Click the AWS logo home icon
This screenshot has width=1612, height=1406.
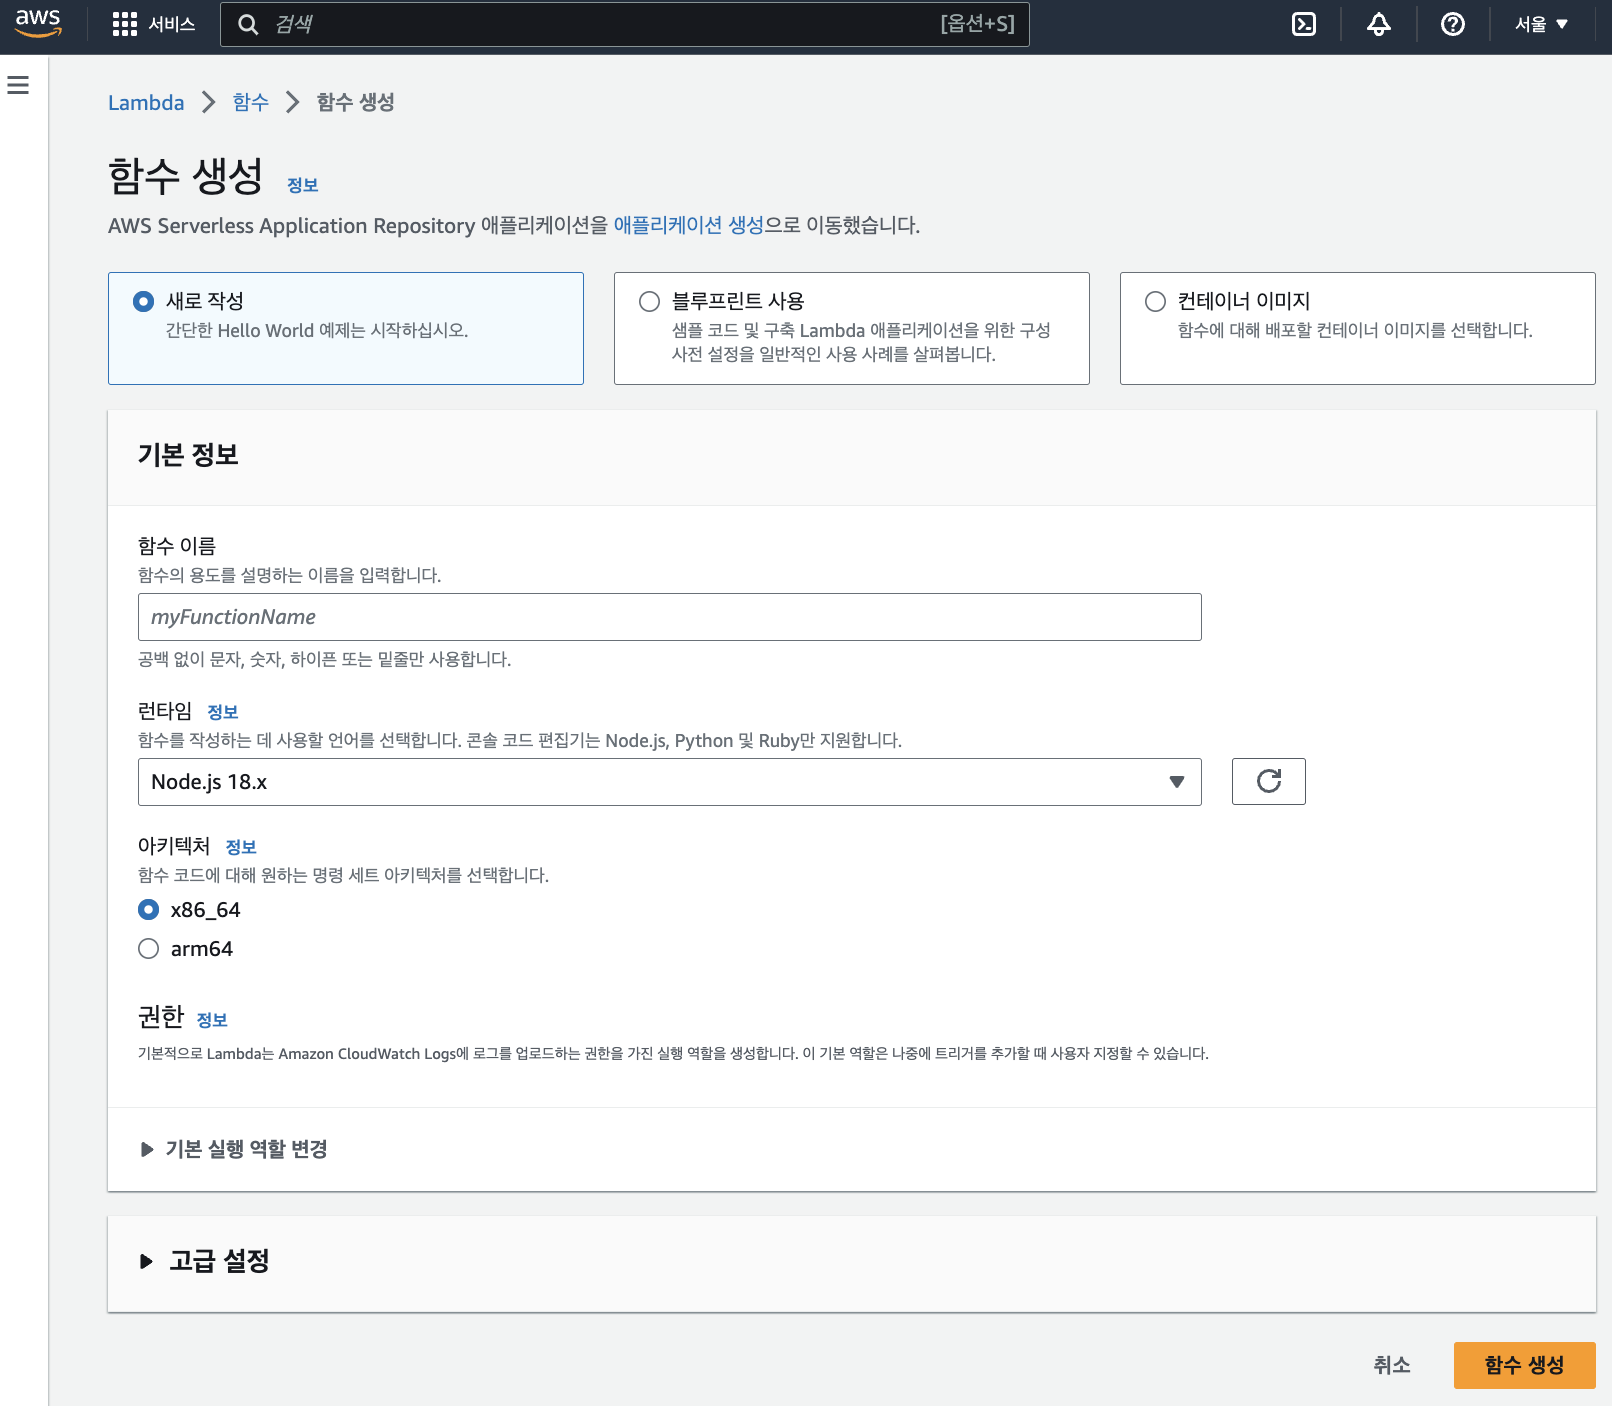click(38, 24)
